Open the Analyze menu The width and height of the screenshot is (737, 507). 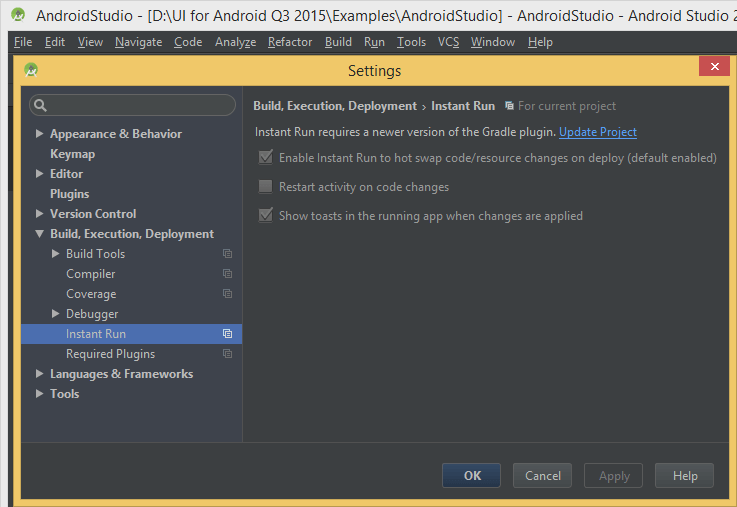(x=235, y=42)
